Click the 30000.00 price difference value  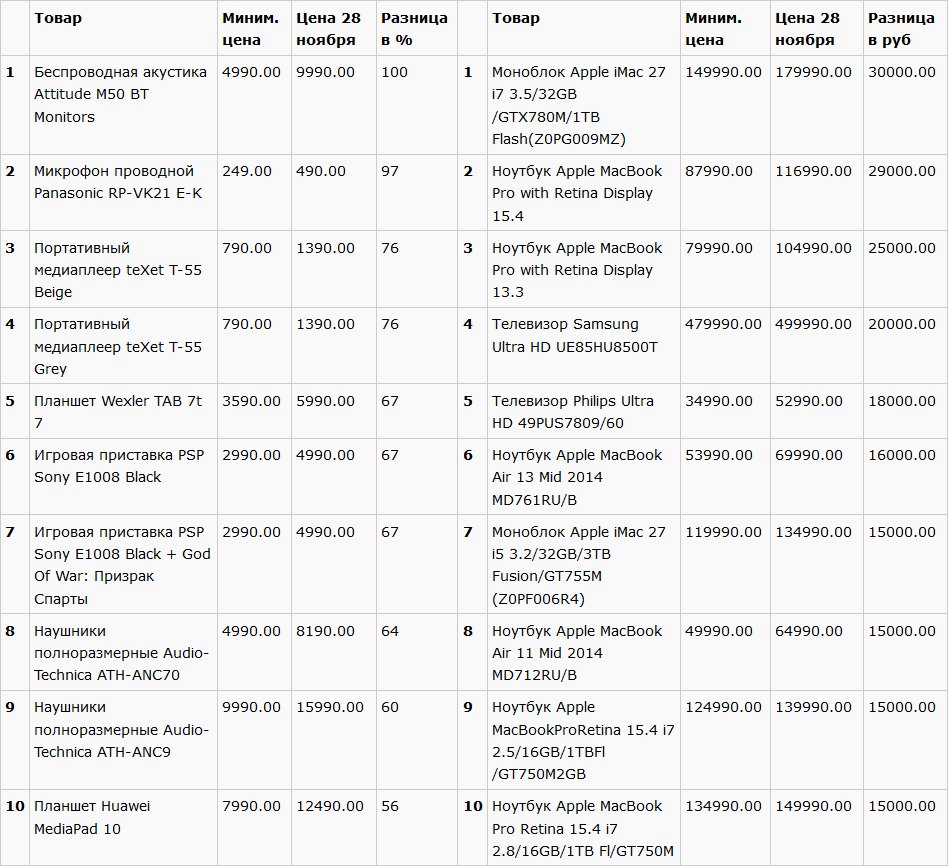click(x=901, y=72)
